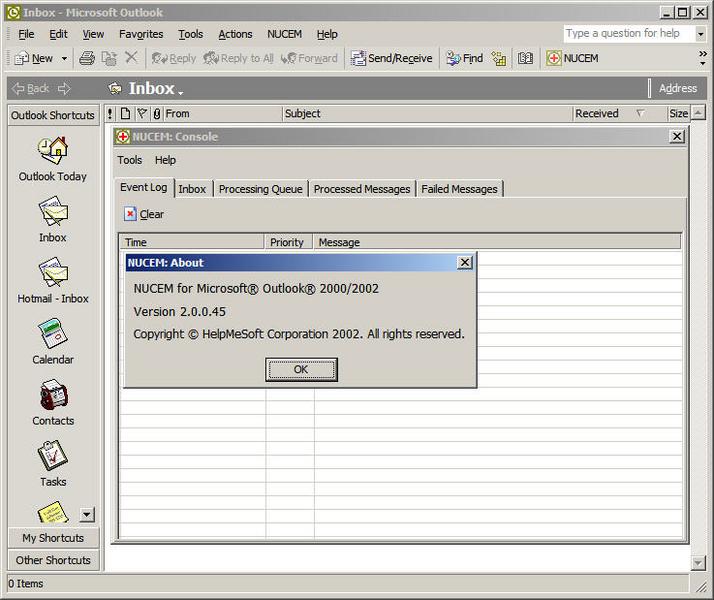
Task: Open the Help menu in NUCEM Console
Action: click(165, 160)
